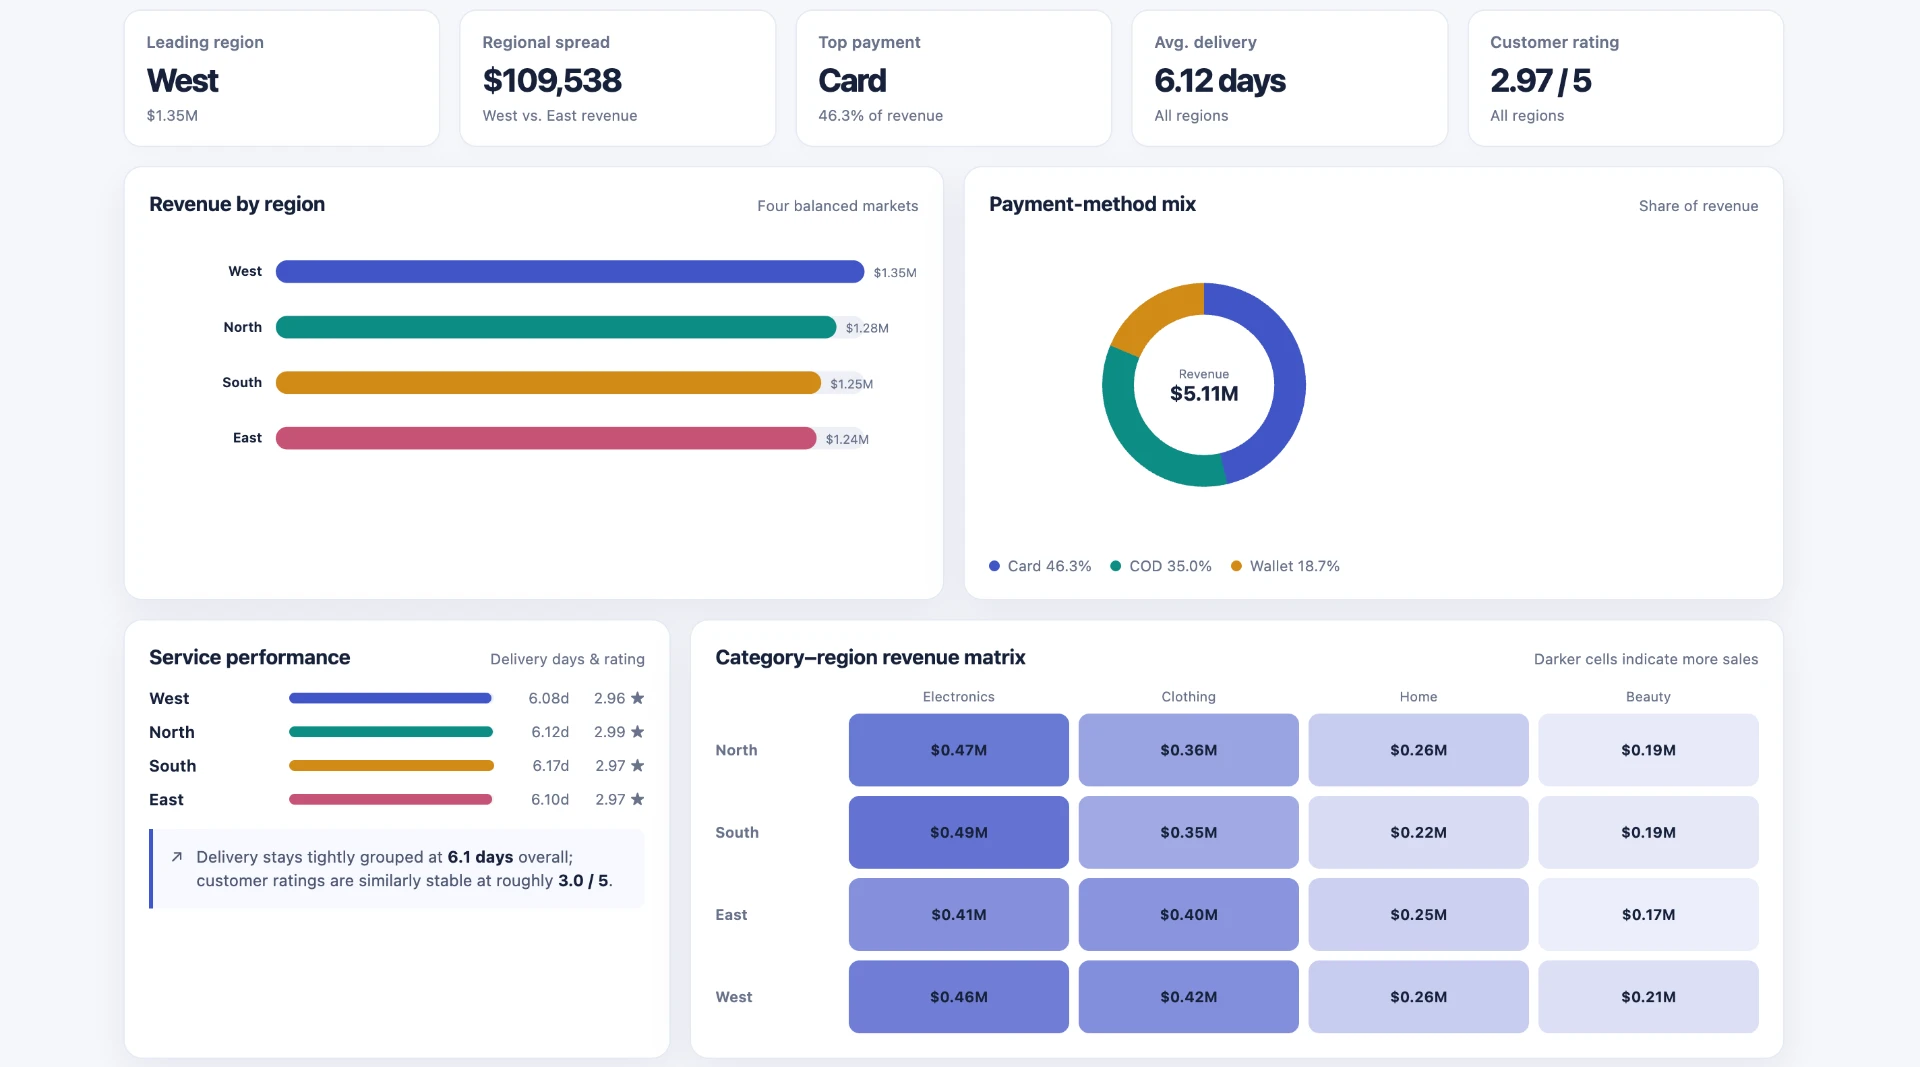Click the green COD legend dot
Image resolution: width=1920 pixels, height=1067 pixels.
(x=1115, y=566)
